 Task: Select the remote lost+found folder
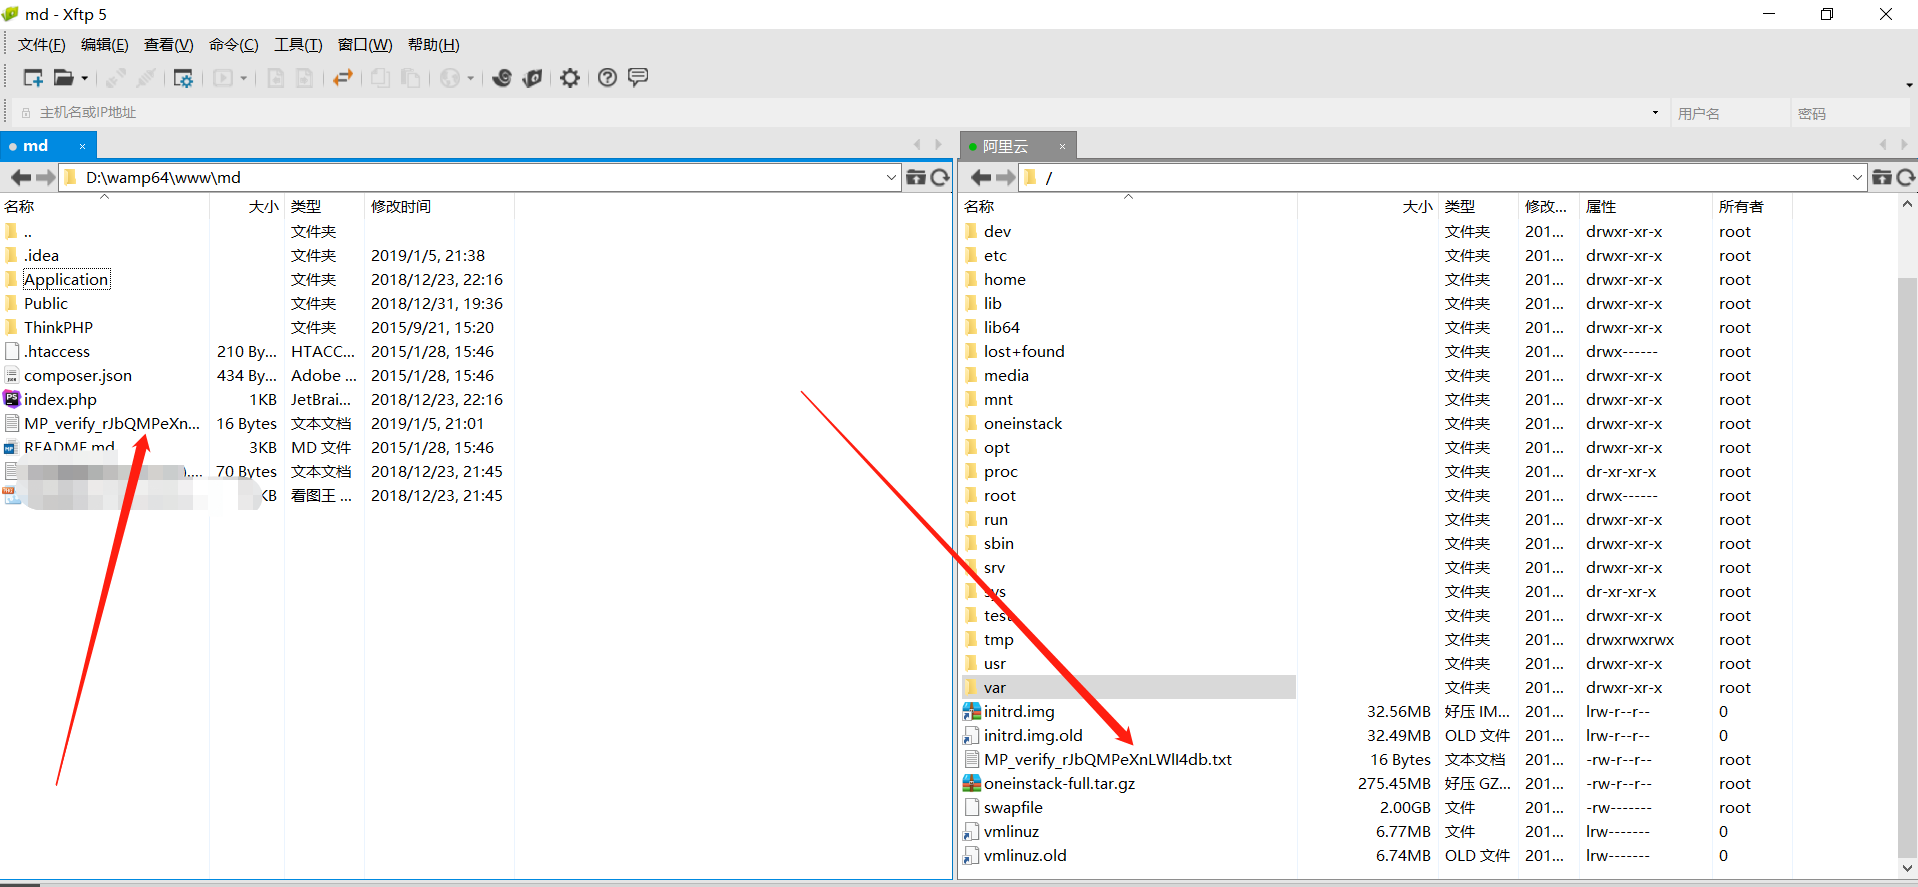tap(1024, 352)
